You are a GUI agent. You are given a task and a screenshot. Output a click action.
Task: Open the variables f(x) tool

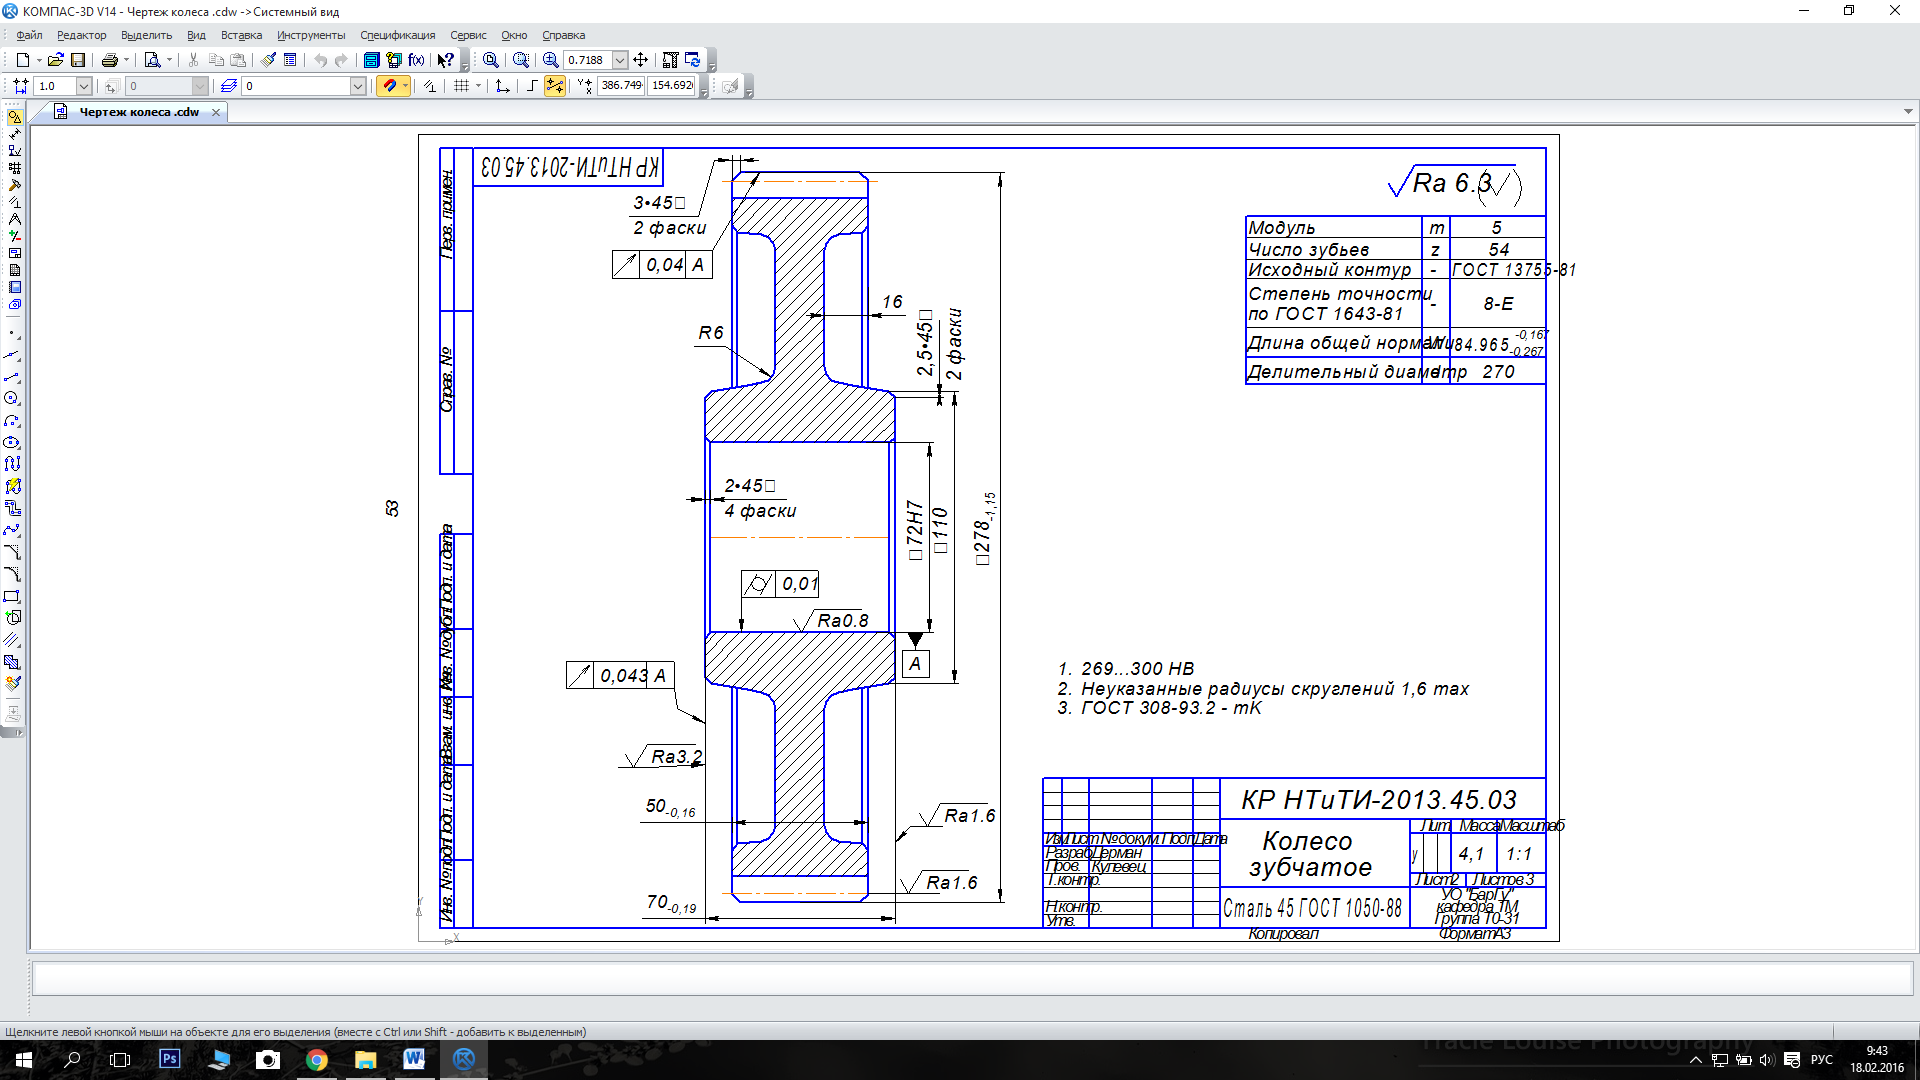tap(416, 60)
